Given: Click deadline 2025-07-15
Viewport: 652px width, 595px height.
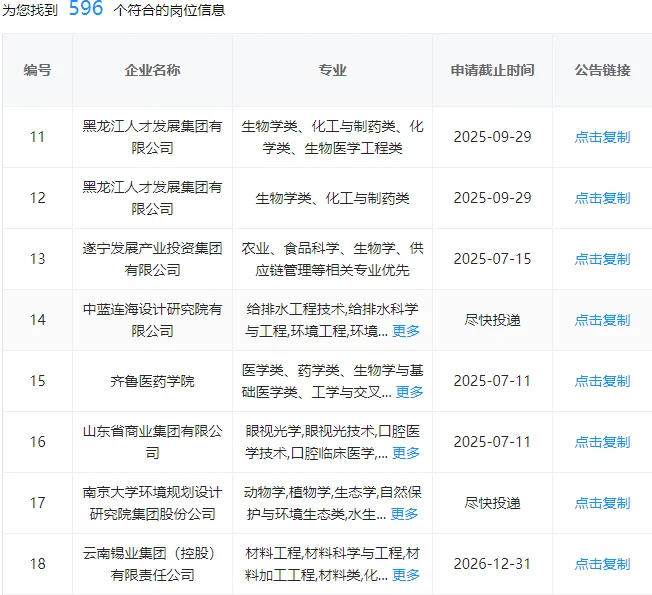Looking at the screenshot, I should (x=492, y=259).
